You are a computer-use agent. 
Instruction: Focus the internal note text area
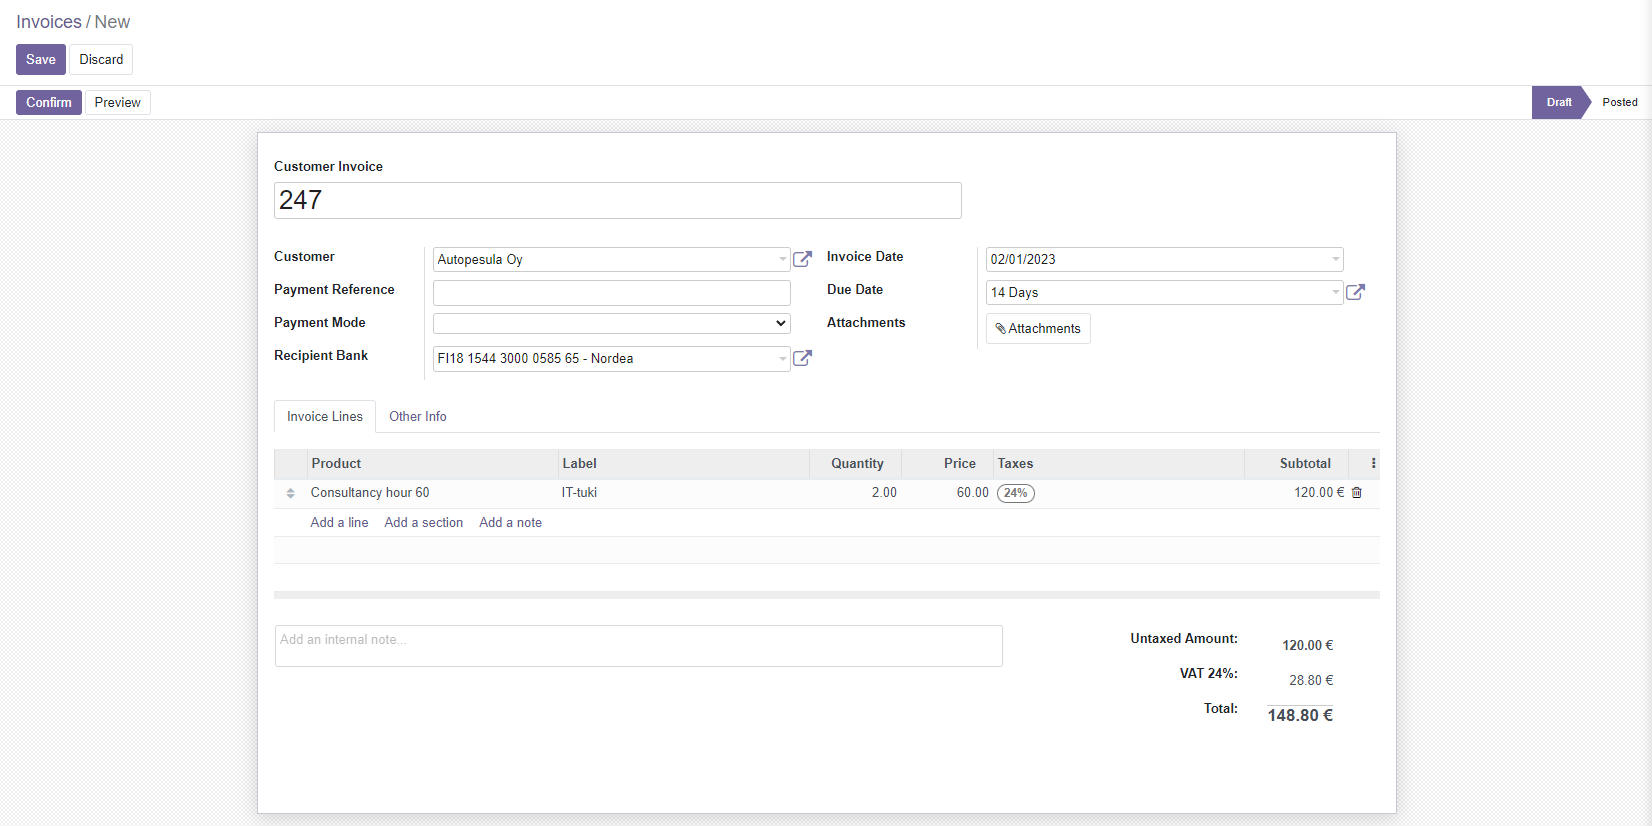[639, 646]
